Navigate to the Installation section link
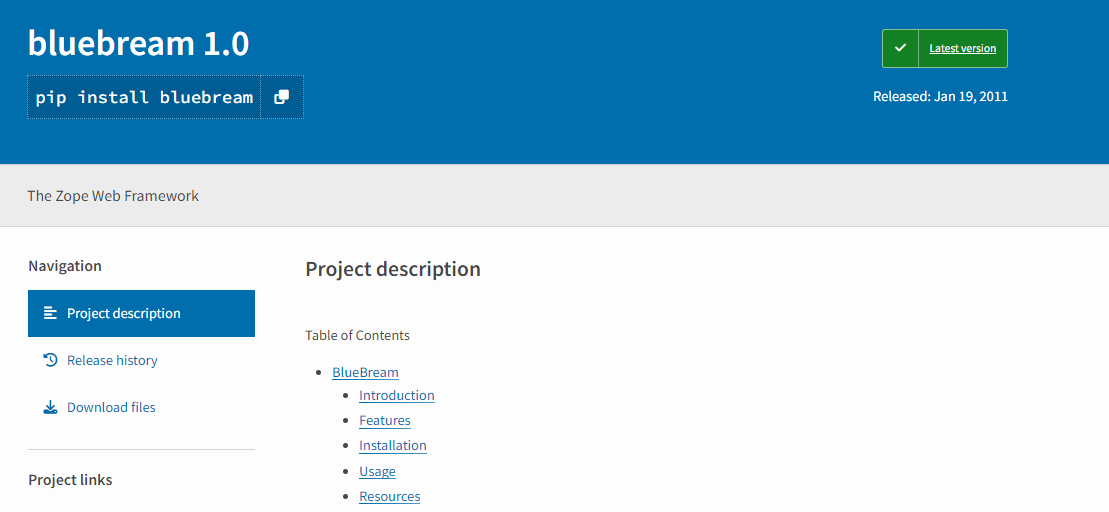The height and width of the screenshot is (512, 1109). (x=392, y=445)
